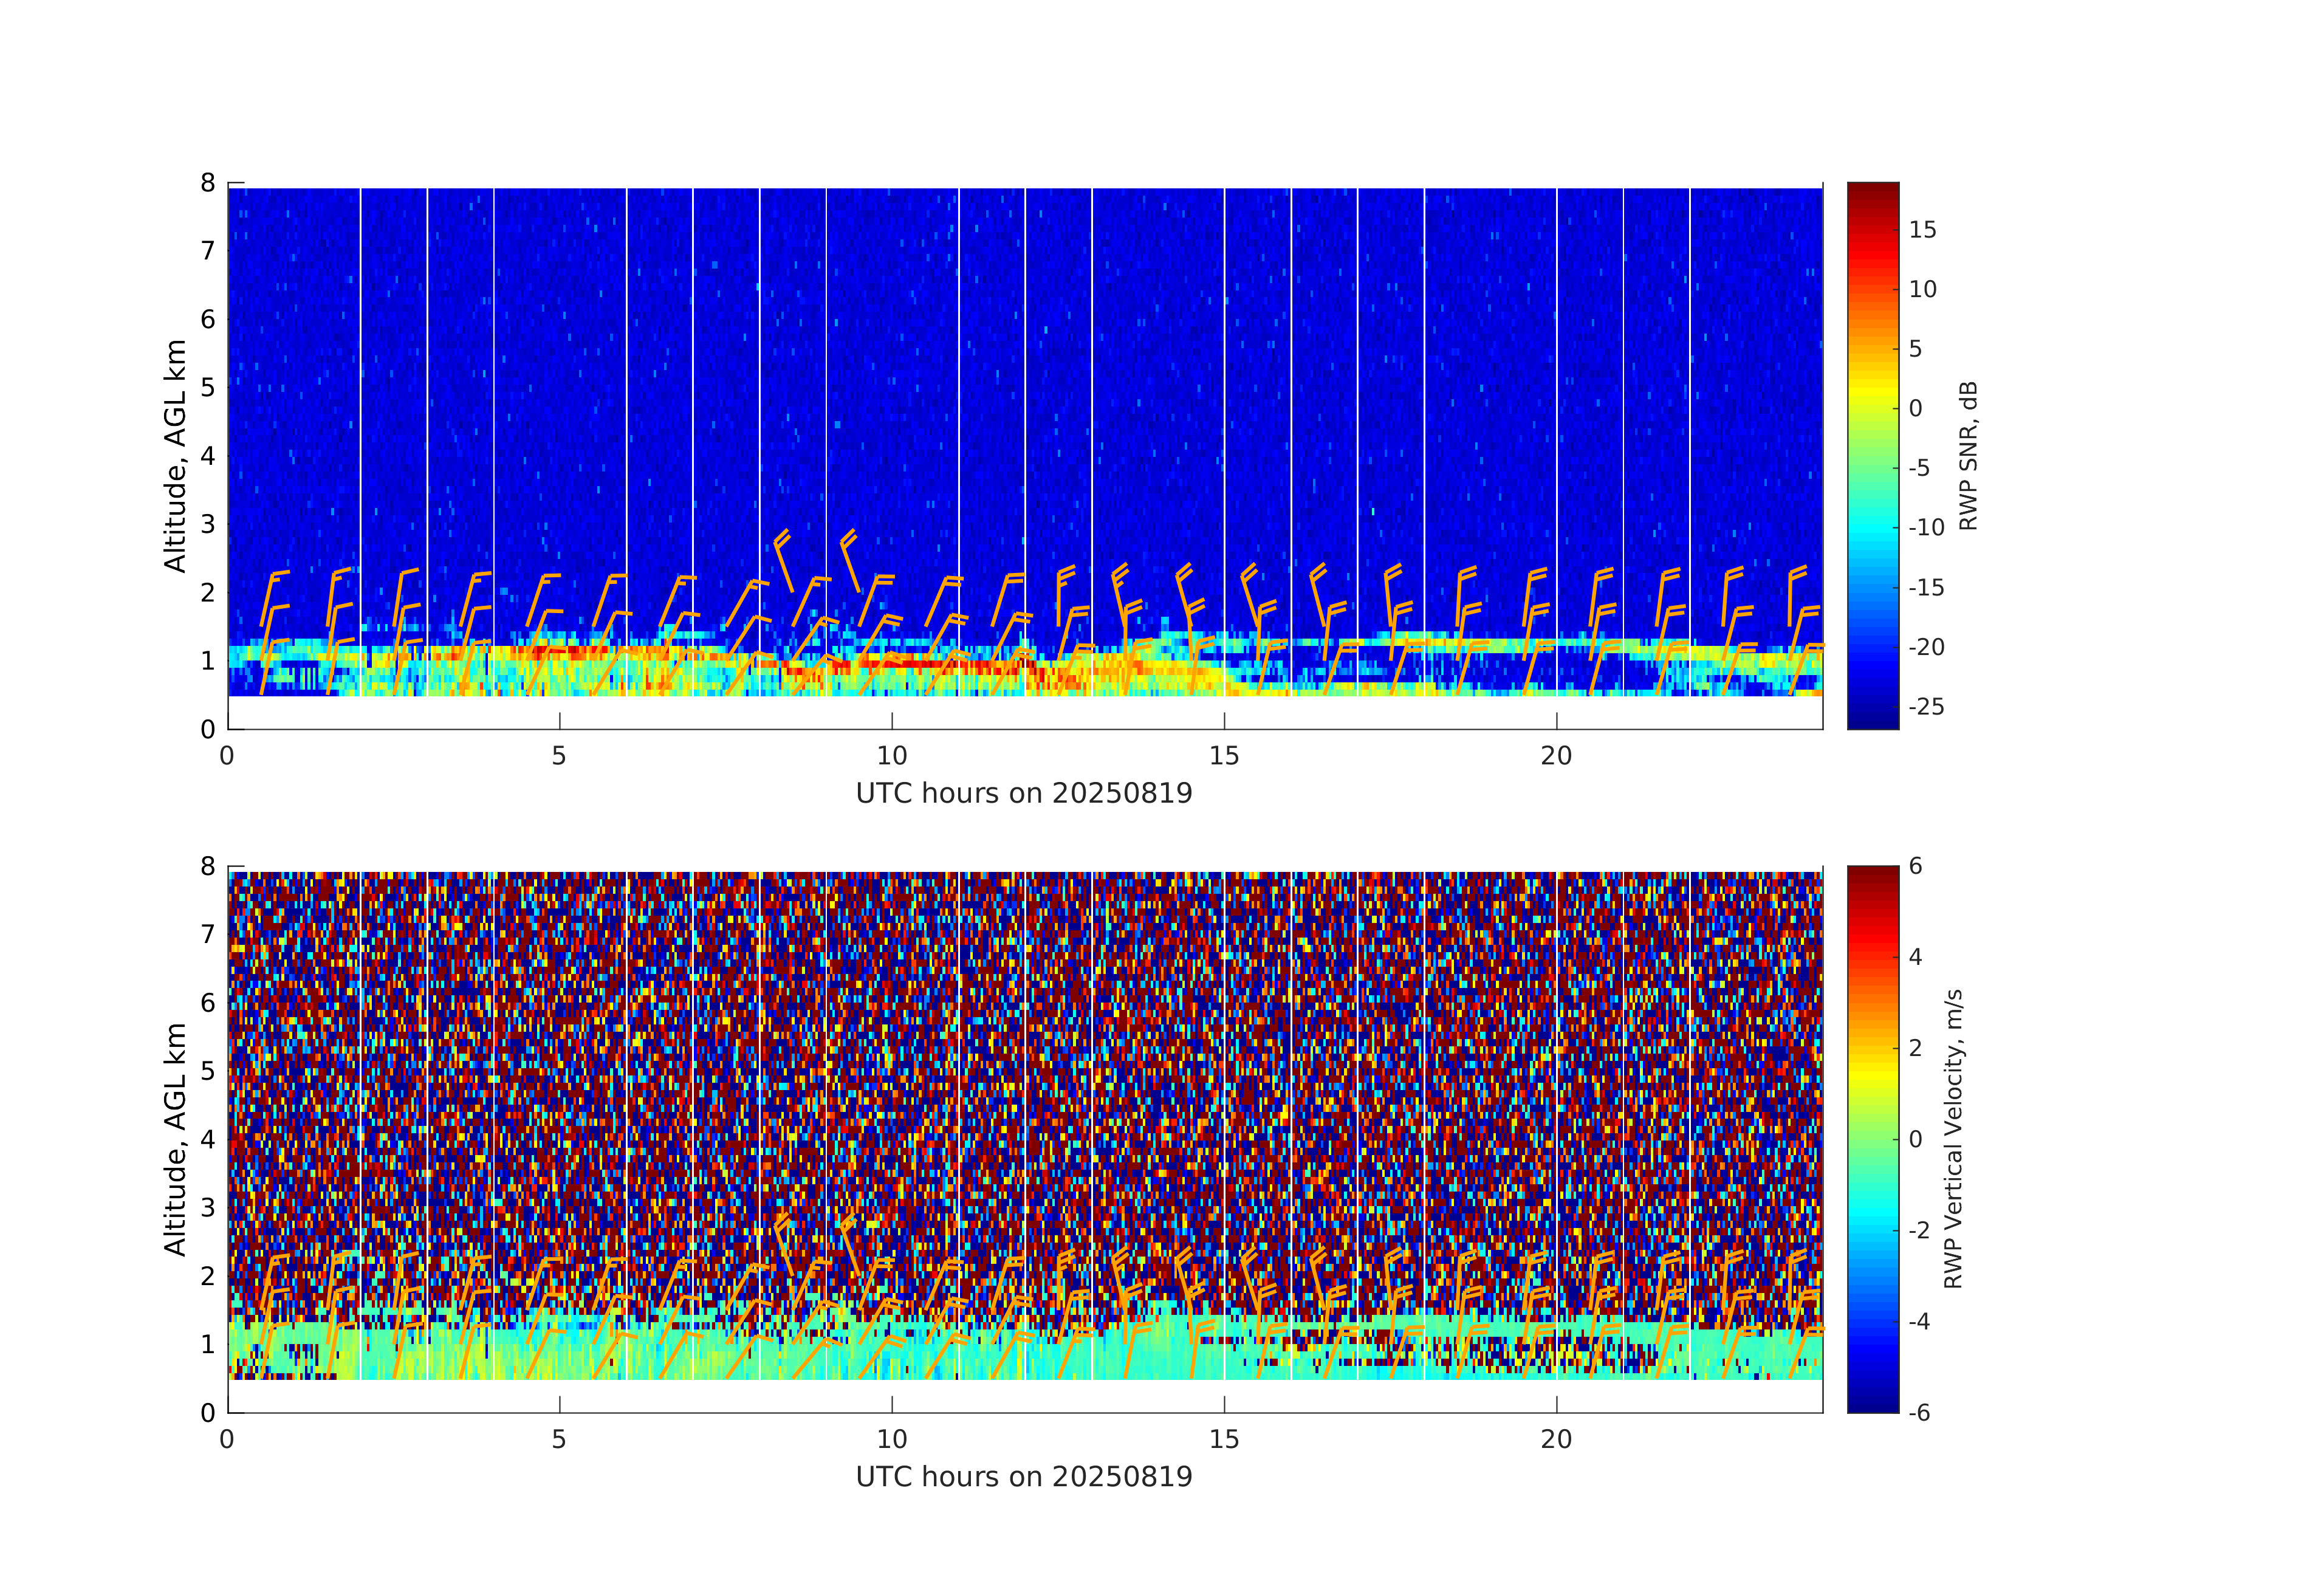Click the 15 dB tick on SNR colorbar
The image size is (2324, 1595).
pyautogui.click(x=1922, y=230)
